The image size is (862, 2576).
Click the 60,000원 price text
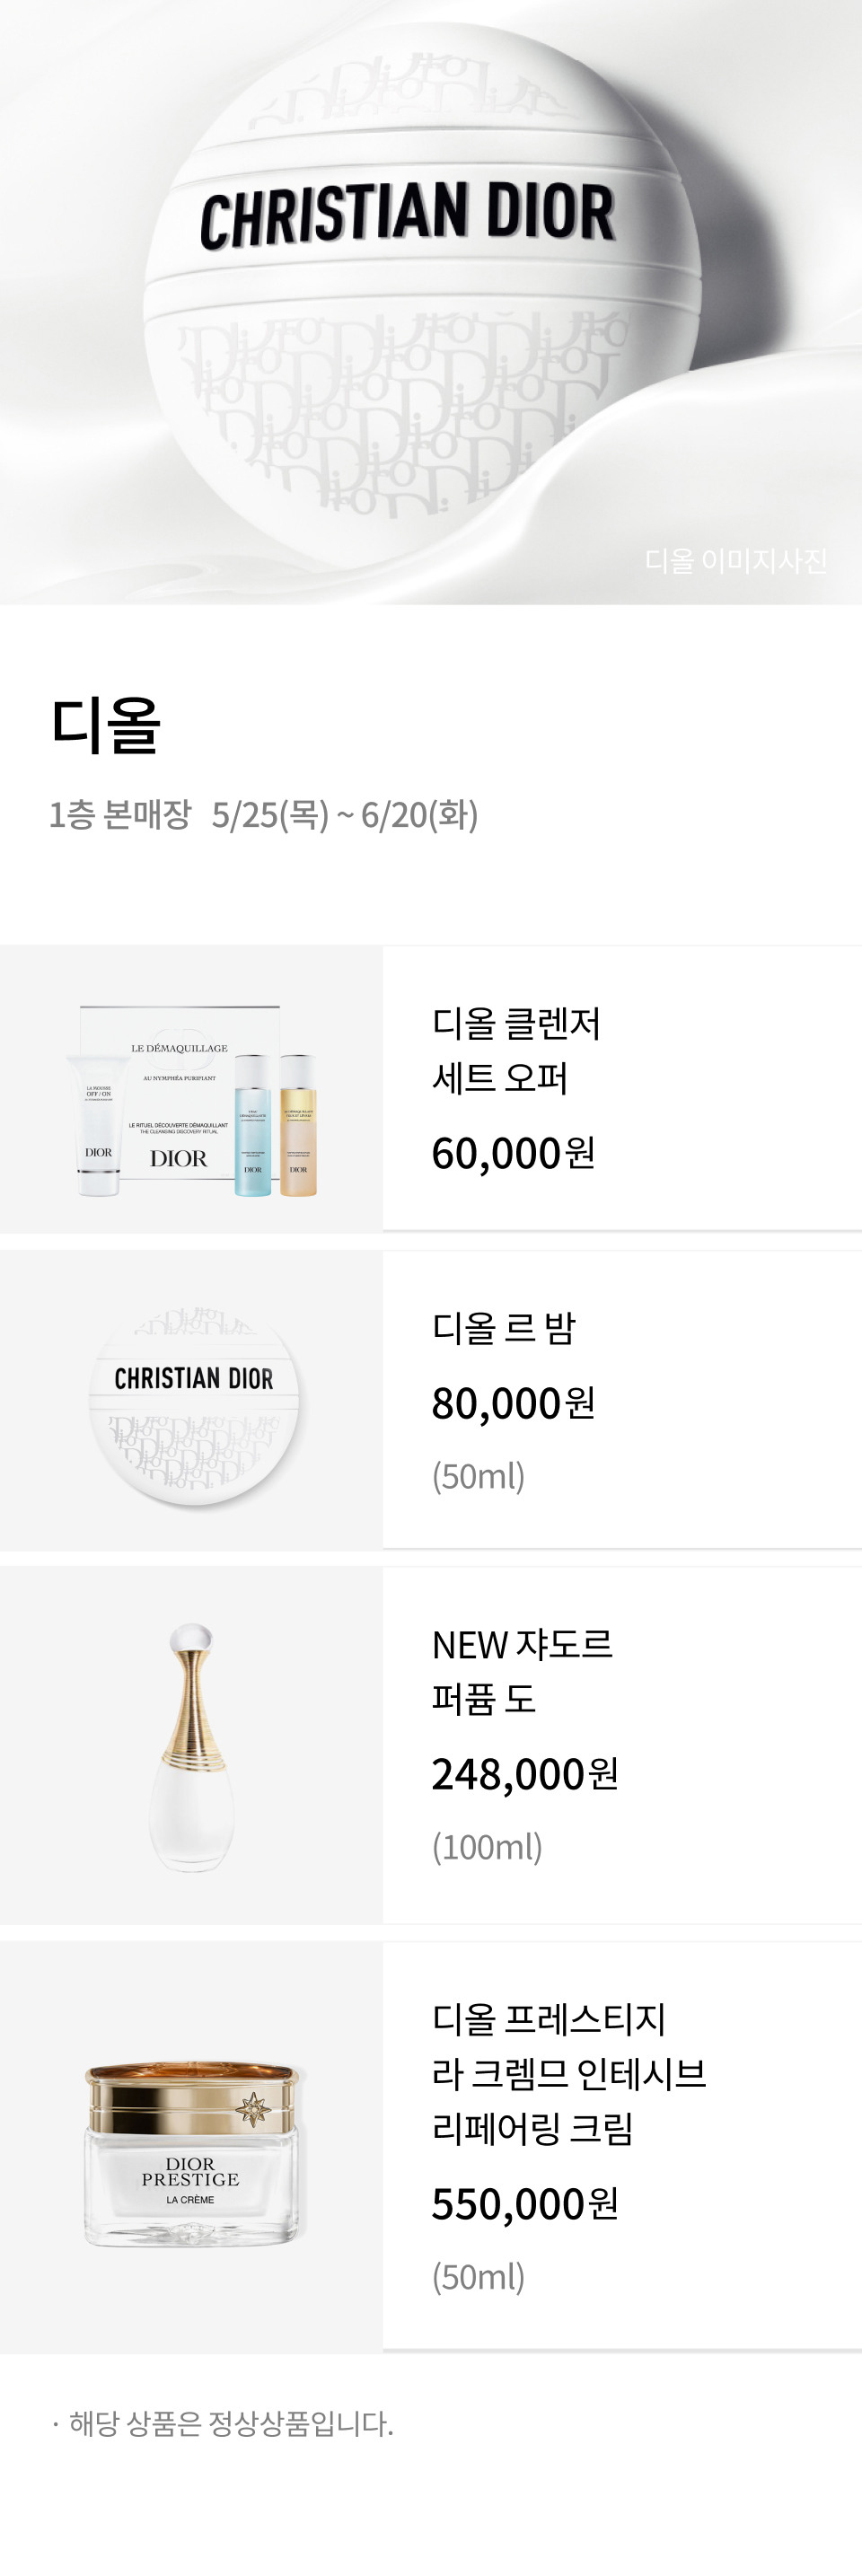pos(514,1153)
